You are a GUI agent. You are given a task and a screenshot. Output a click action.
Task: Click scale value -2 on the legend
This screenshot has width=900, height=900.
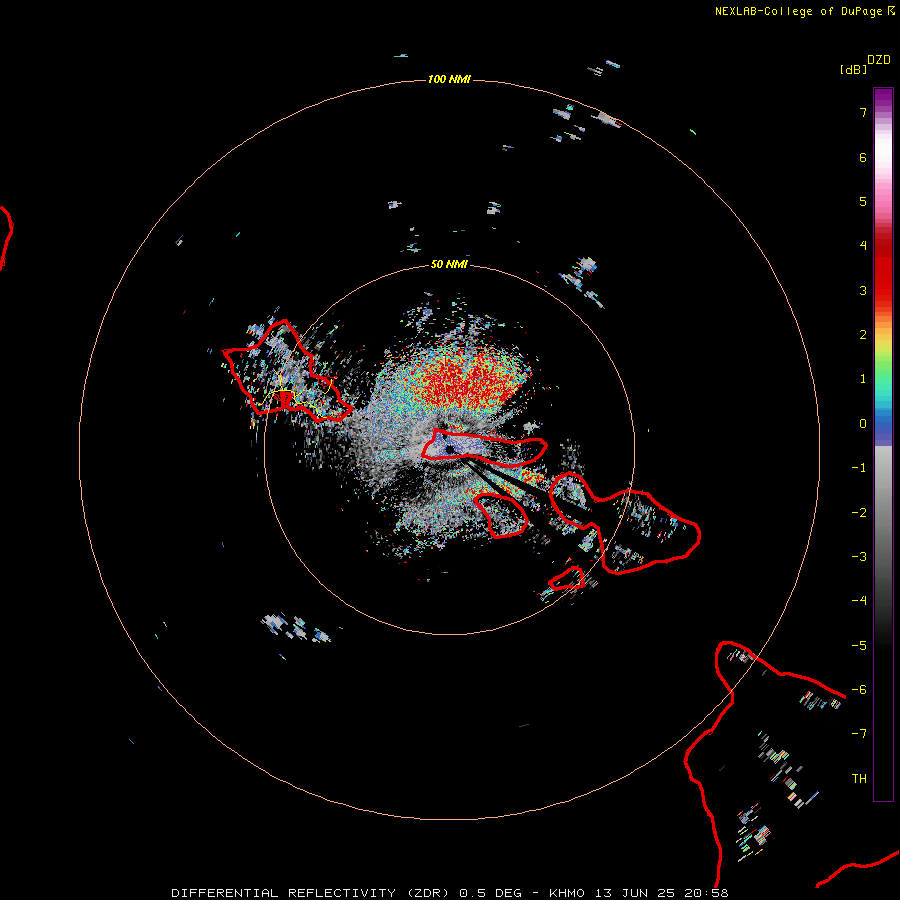[x=859, y=513]
